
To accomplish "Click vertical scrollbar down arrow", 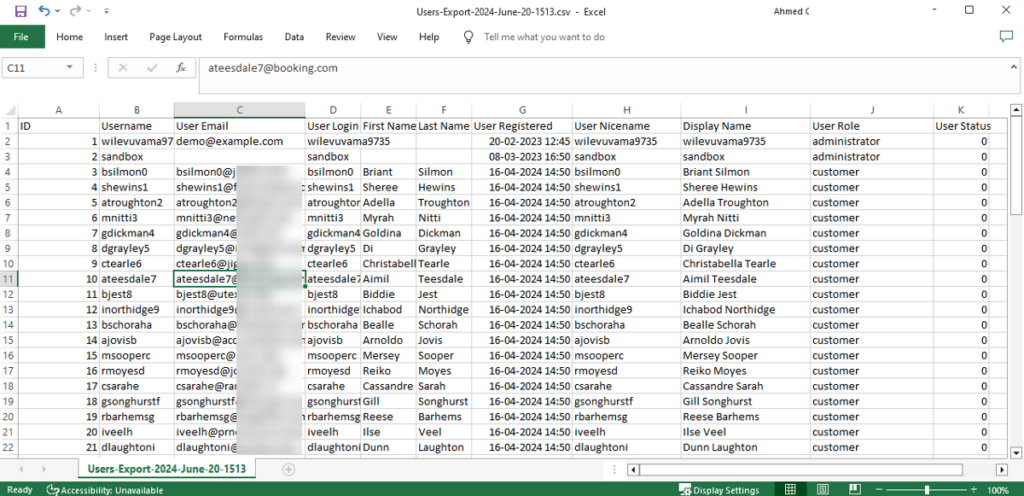I will click(x=1016, y=452).
